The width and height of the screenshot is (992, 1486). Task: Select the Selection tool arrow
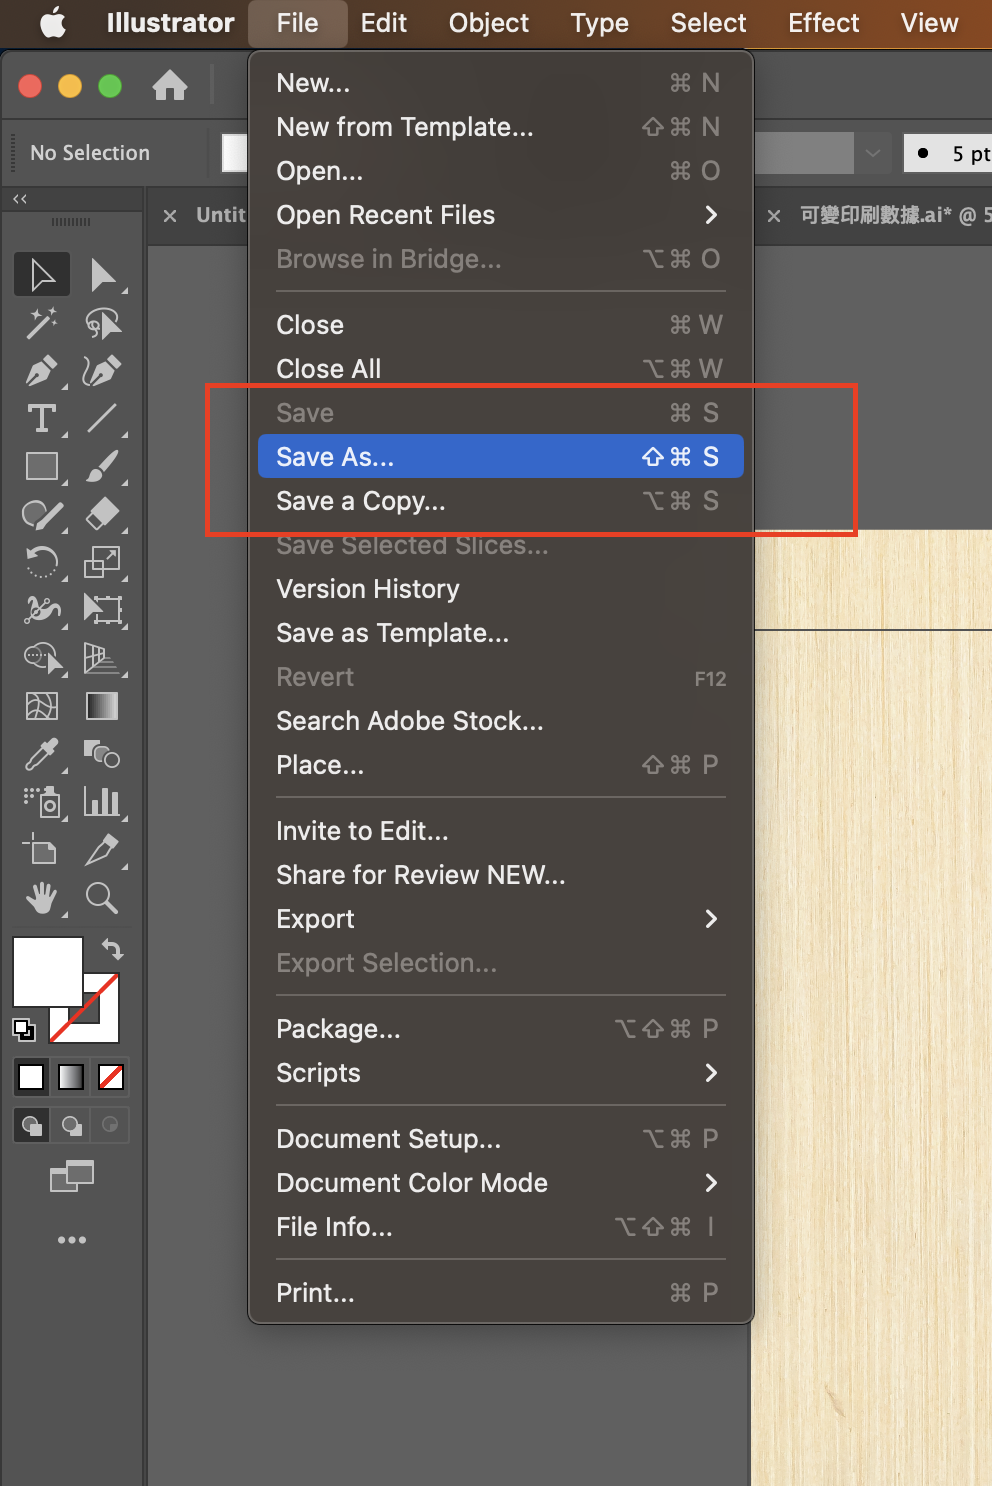click(x=42, y=274)
